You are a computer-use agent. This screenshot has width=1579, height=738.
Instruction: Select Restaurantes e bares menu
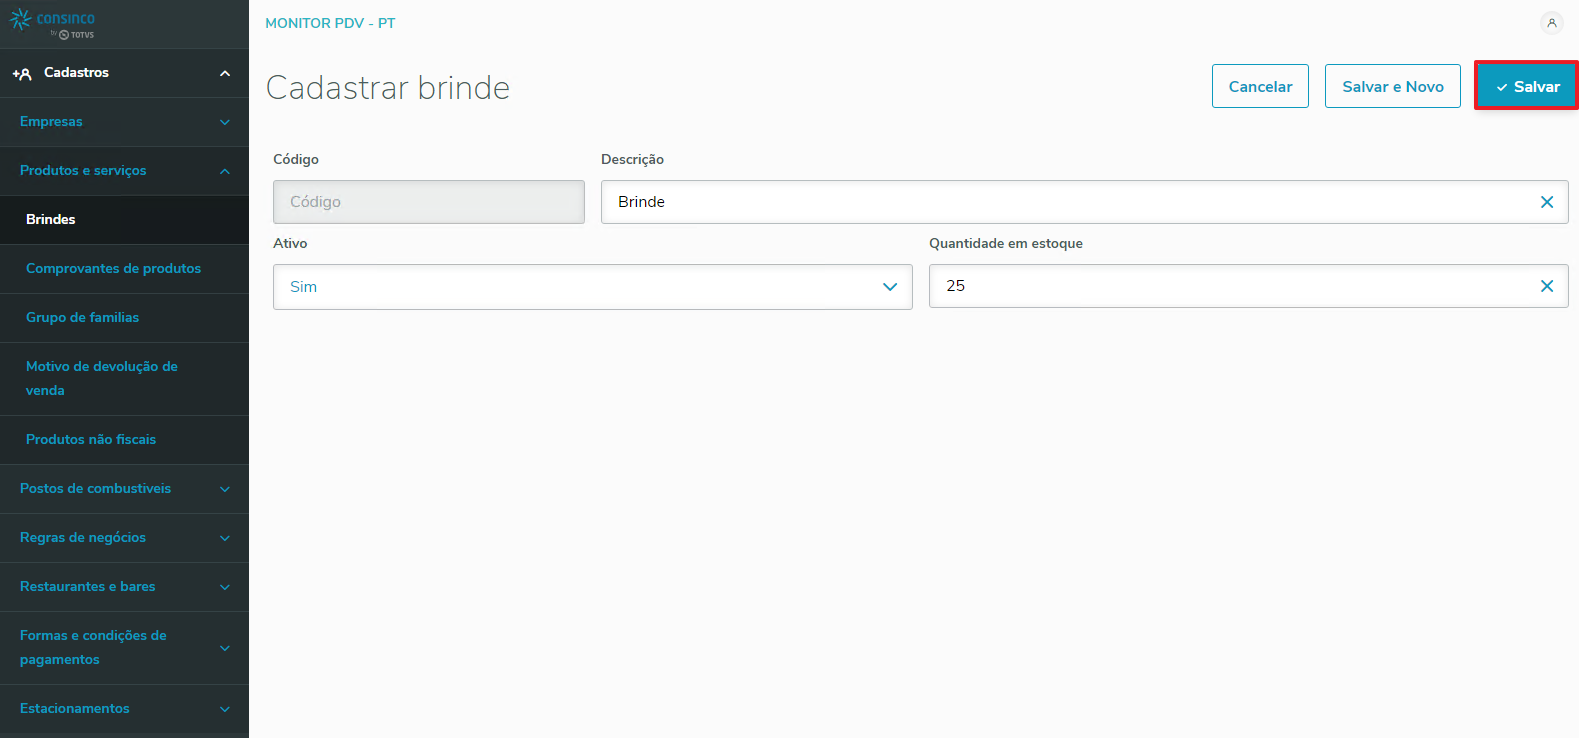(124, 587)
